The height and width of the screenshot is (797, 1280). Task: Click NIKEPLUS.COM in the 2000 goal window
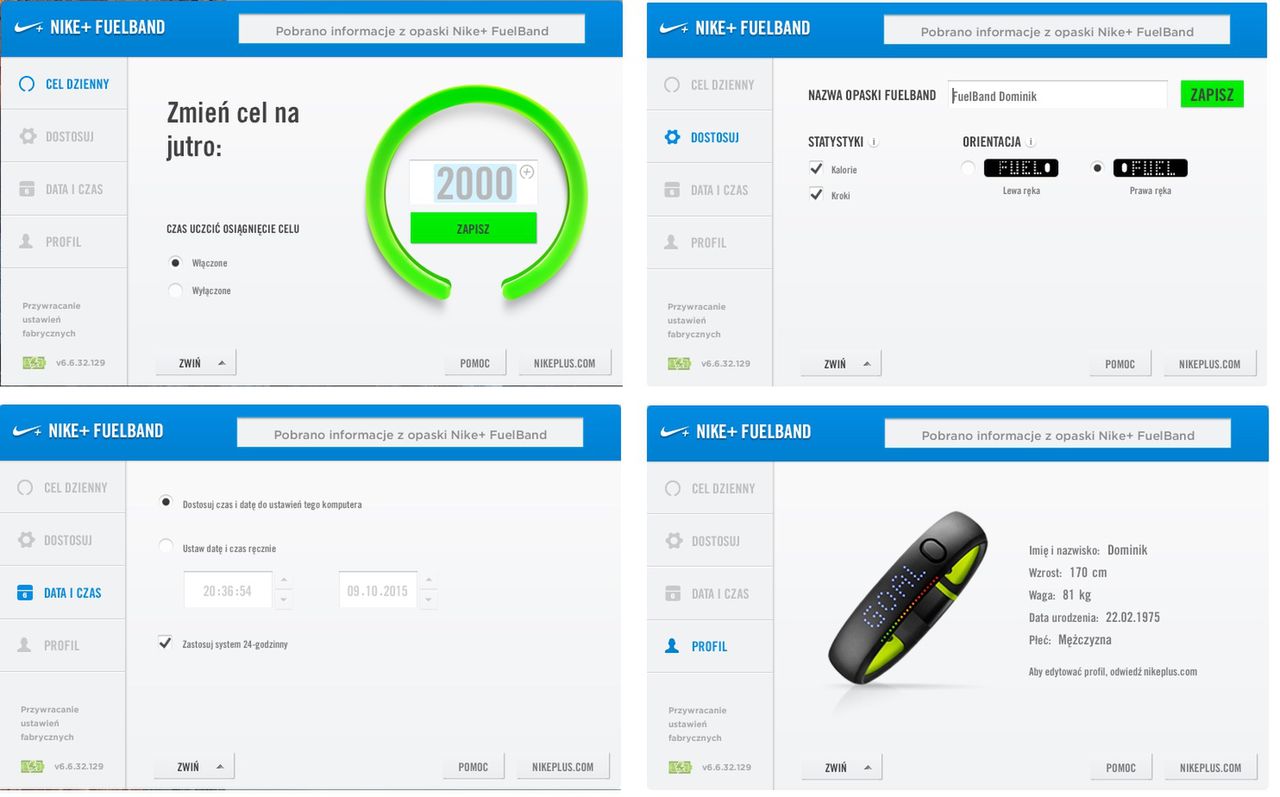(x=564, y=363)
